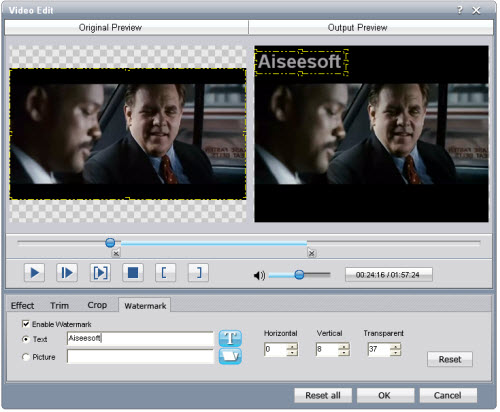Click the Original Preview header
The image size is (500, 412).
tap(127, 27)
